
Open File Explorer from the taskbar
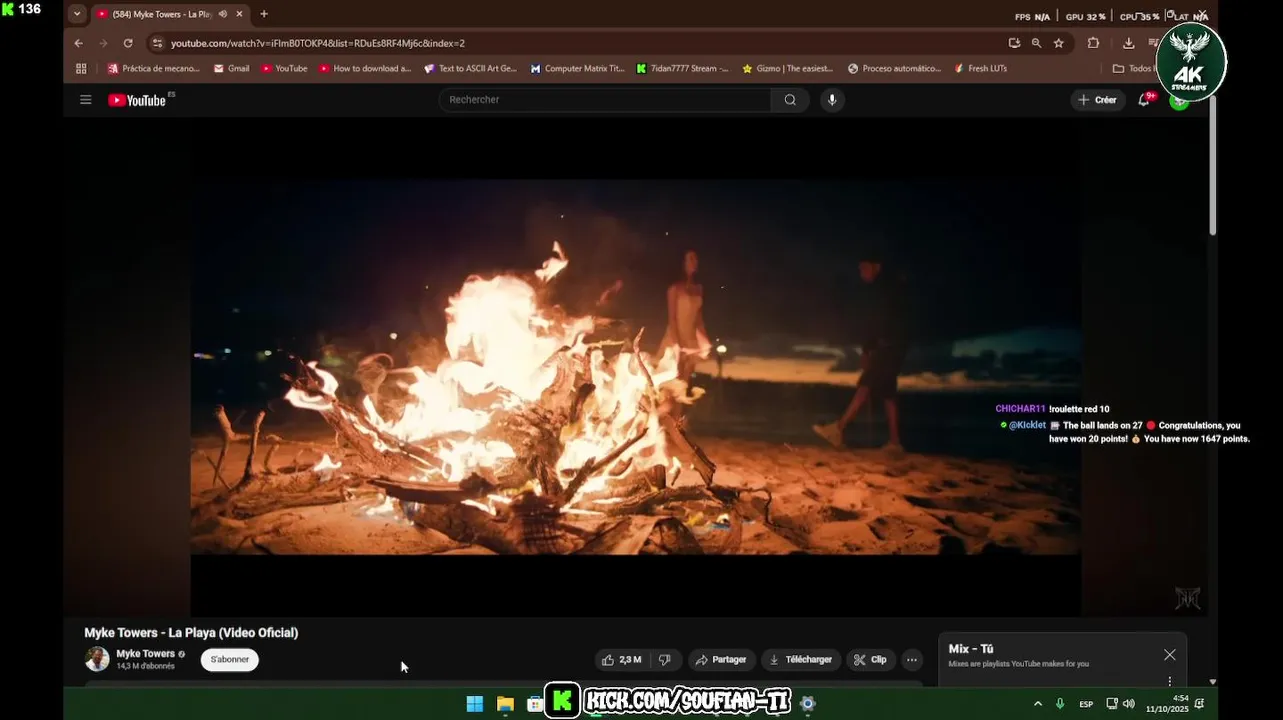click(x=505, y=703)
